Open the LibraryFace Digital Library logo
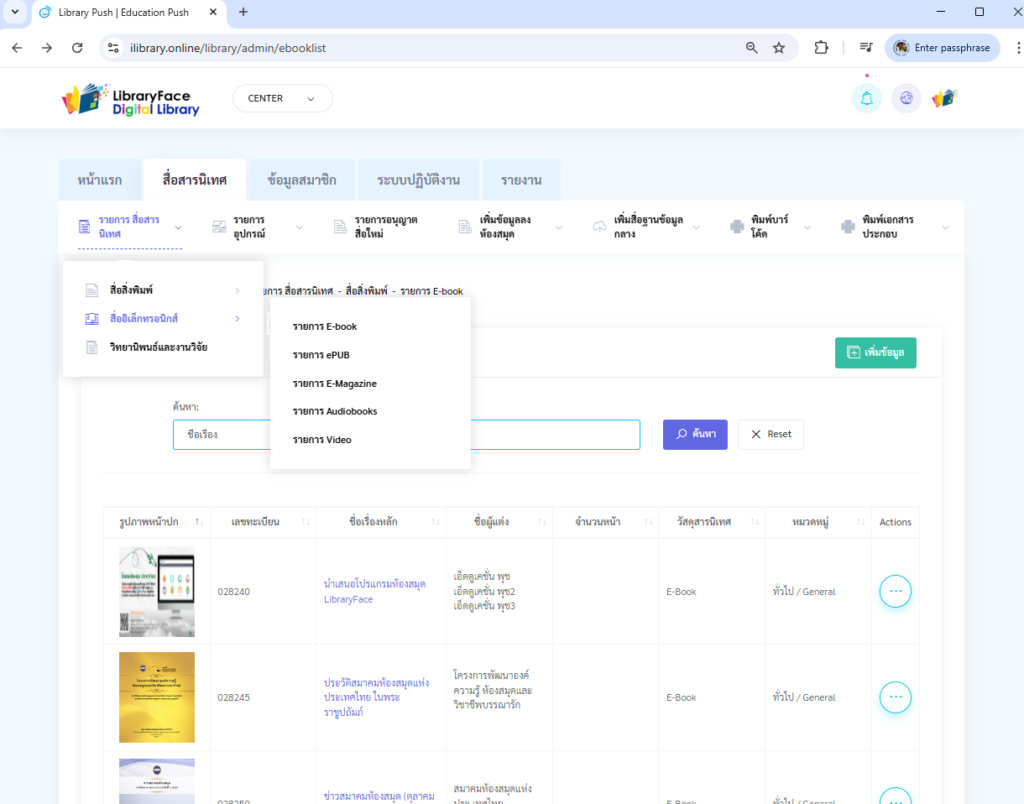This screenshot has height=804, width=1024. click(131, 99)
